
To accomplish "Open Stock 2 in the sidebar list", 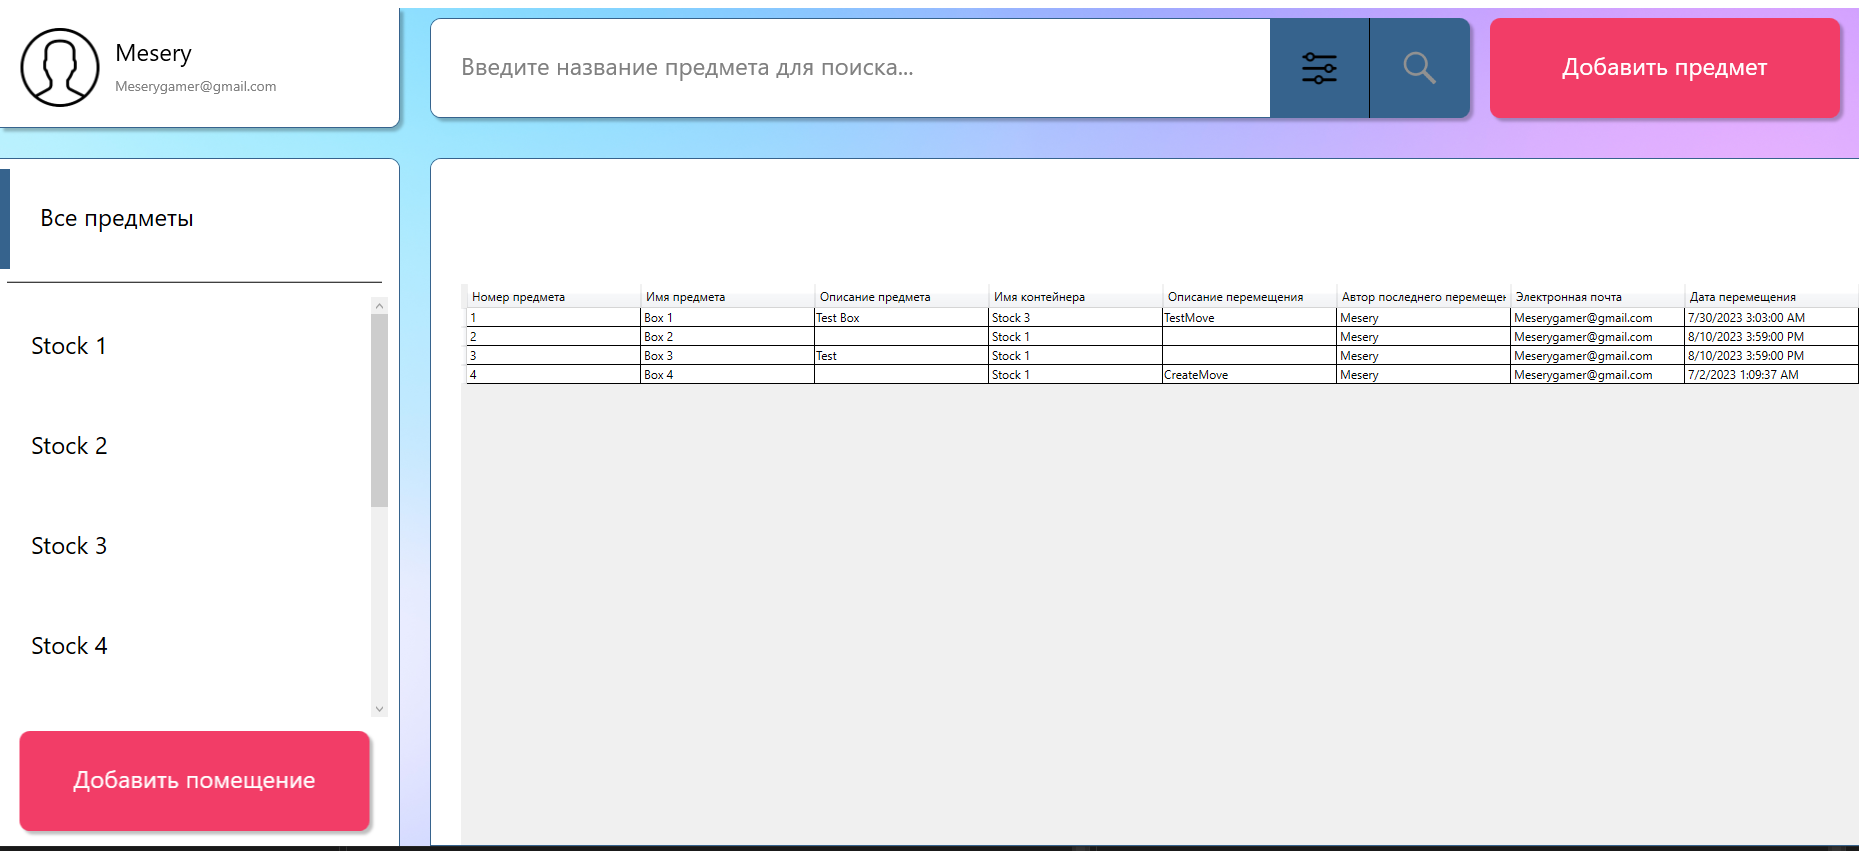I will [x=188, y=446].
